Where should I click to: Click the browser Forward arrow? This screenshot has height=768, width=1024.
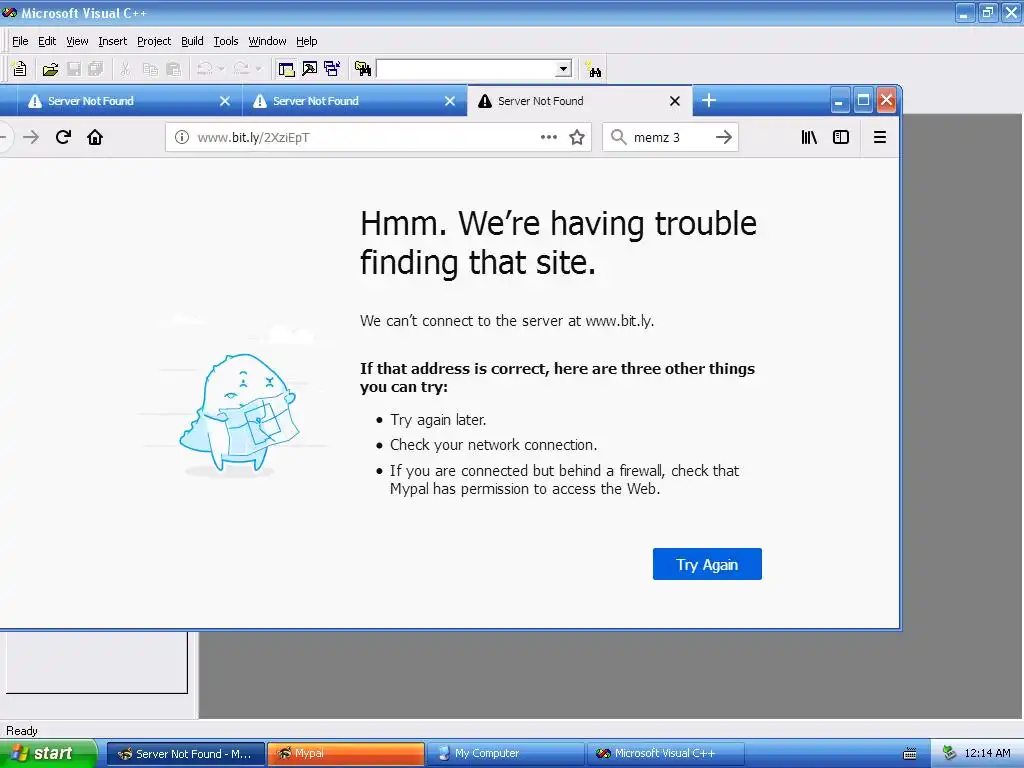click(31, 137)
